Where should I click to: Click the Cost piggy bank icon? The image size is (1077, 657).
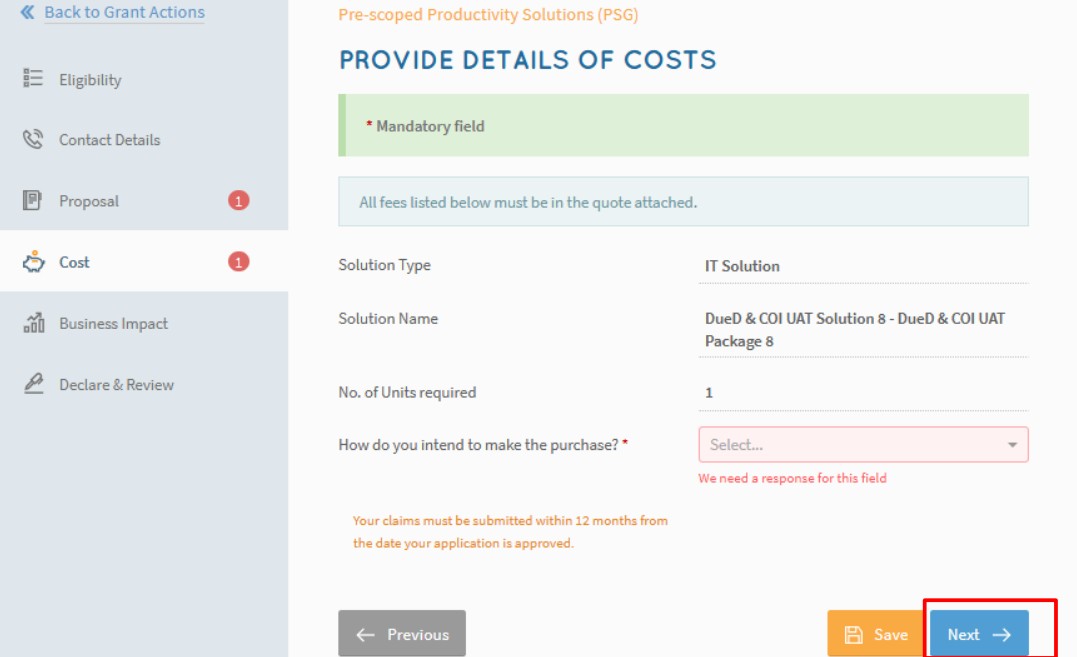pyautogui.click(x=33, y=262)
